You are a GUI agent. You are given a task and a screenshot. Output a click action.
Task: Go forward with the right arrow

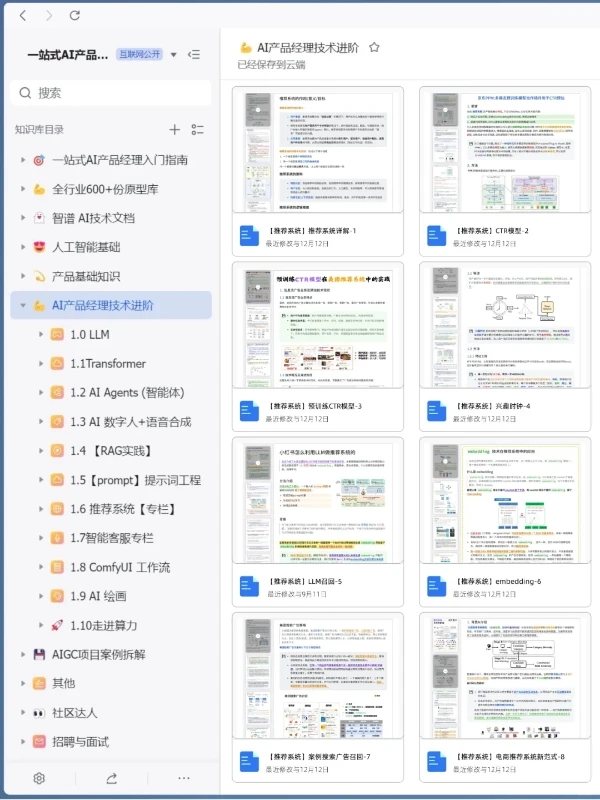(49, 15)
